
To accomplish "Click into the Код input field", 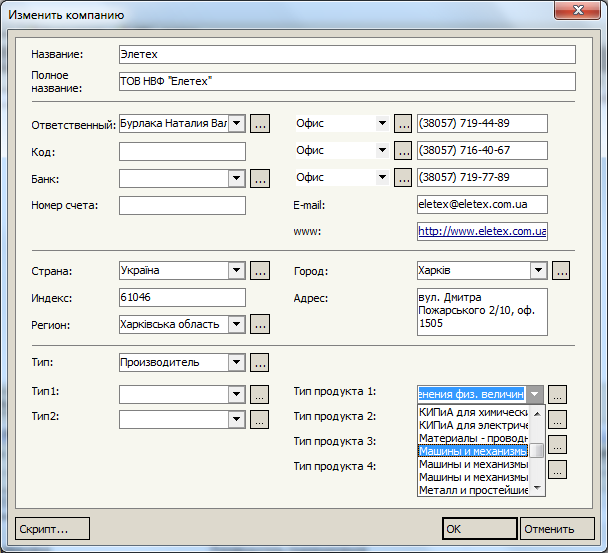I will tap(182, 151).
